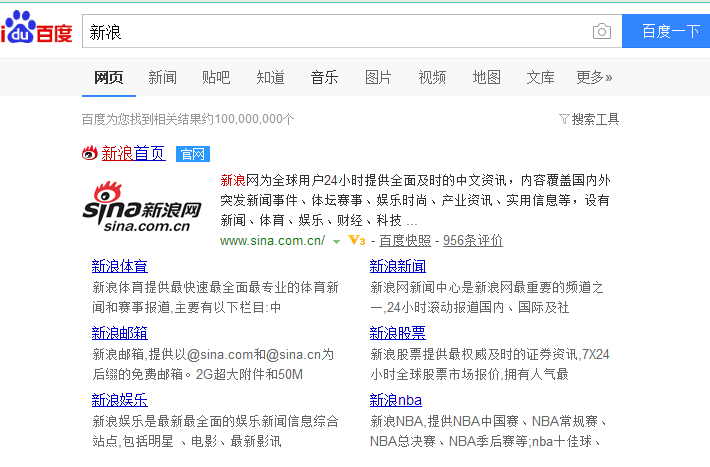710x467 pixels.
Task: Open the 新浪首页 result link
Action: pyautogui.click(x=133, y=154)
